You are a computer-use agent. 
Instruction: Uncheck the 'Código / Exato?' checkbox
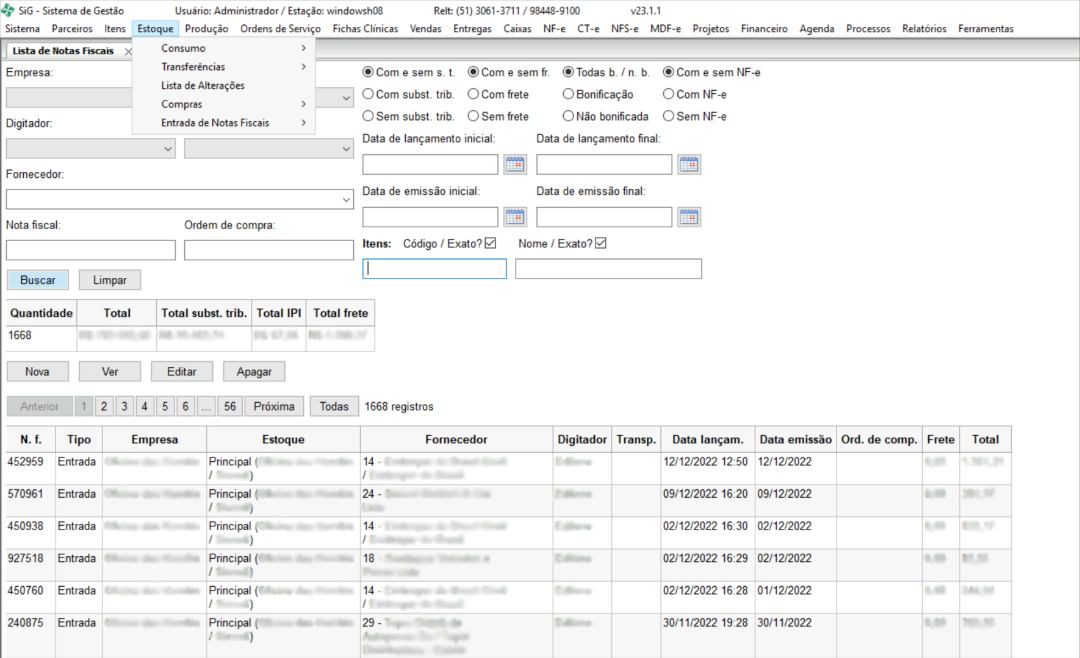490,243
